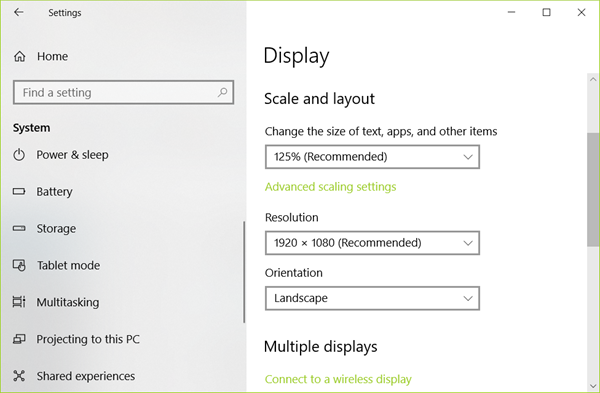The height and width of the screenshot is (393, 600).
Task: Click the Settings window title
Action: [x=65, y=13]
